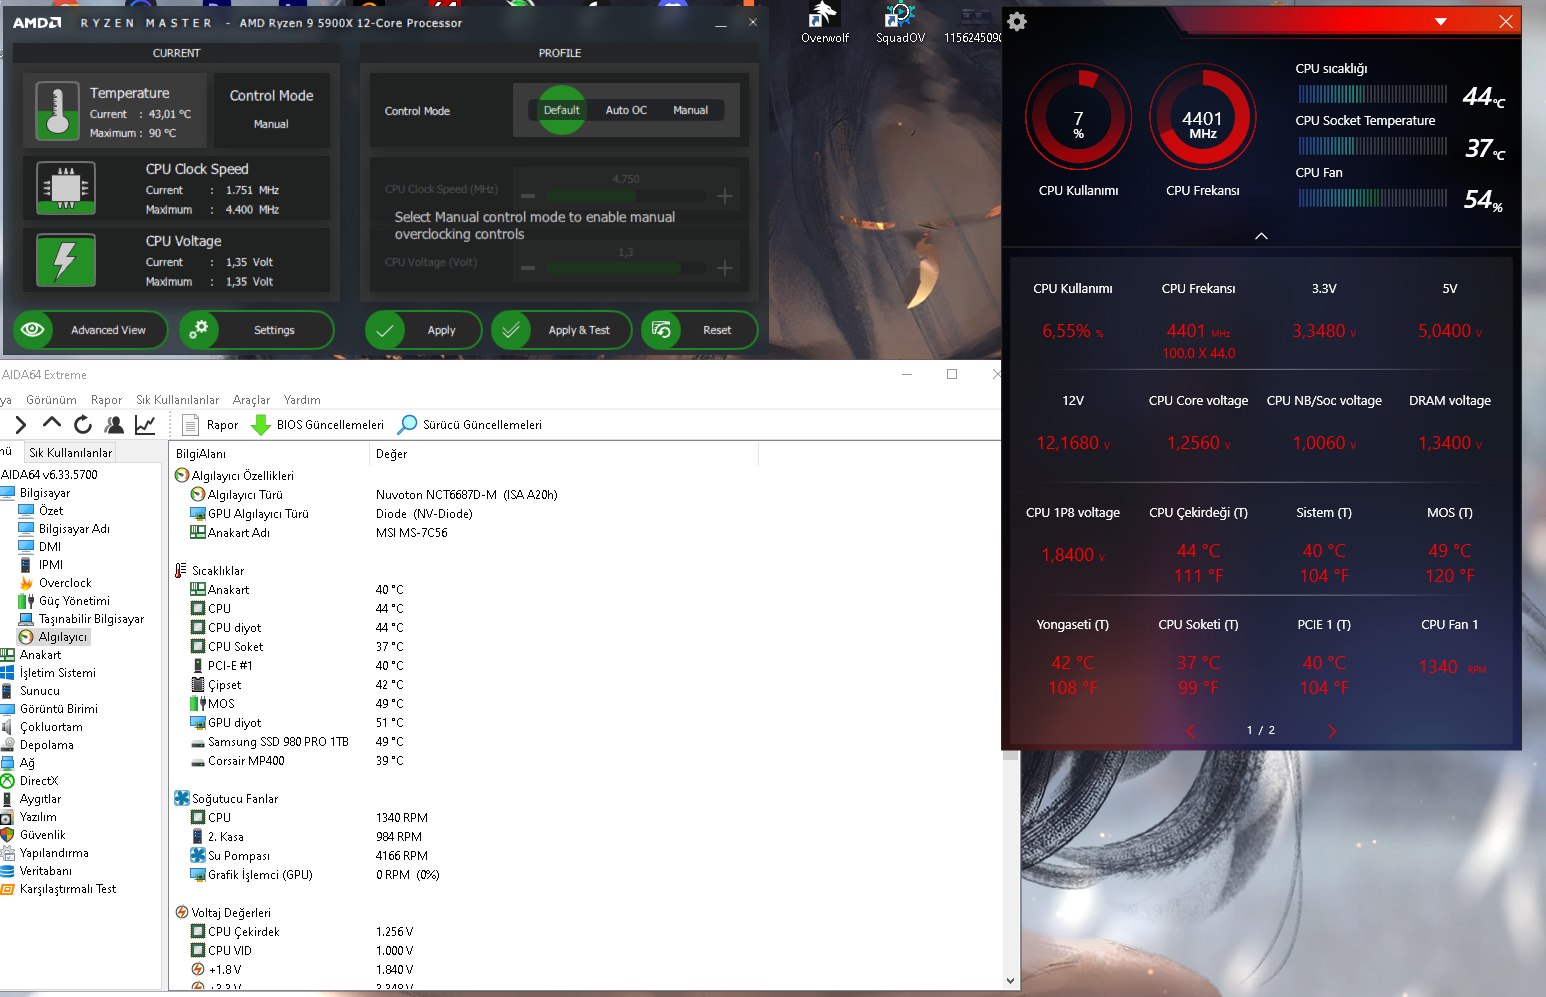Open the Rapor menu in AIDA64
This screenshot has width=1546, height=997.
click(106, 400)
